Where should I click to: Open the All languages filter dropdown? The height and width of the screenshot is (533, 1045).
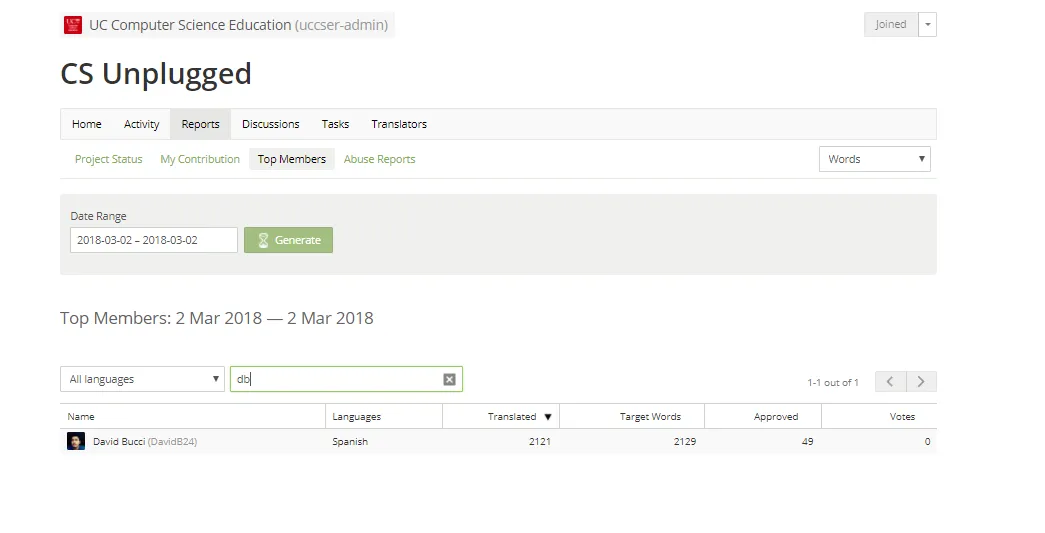click(x=142, y=379)
